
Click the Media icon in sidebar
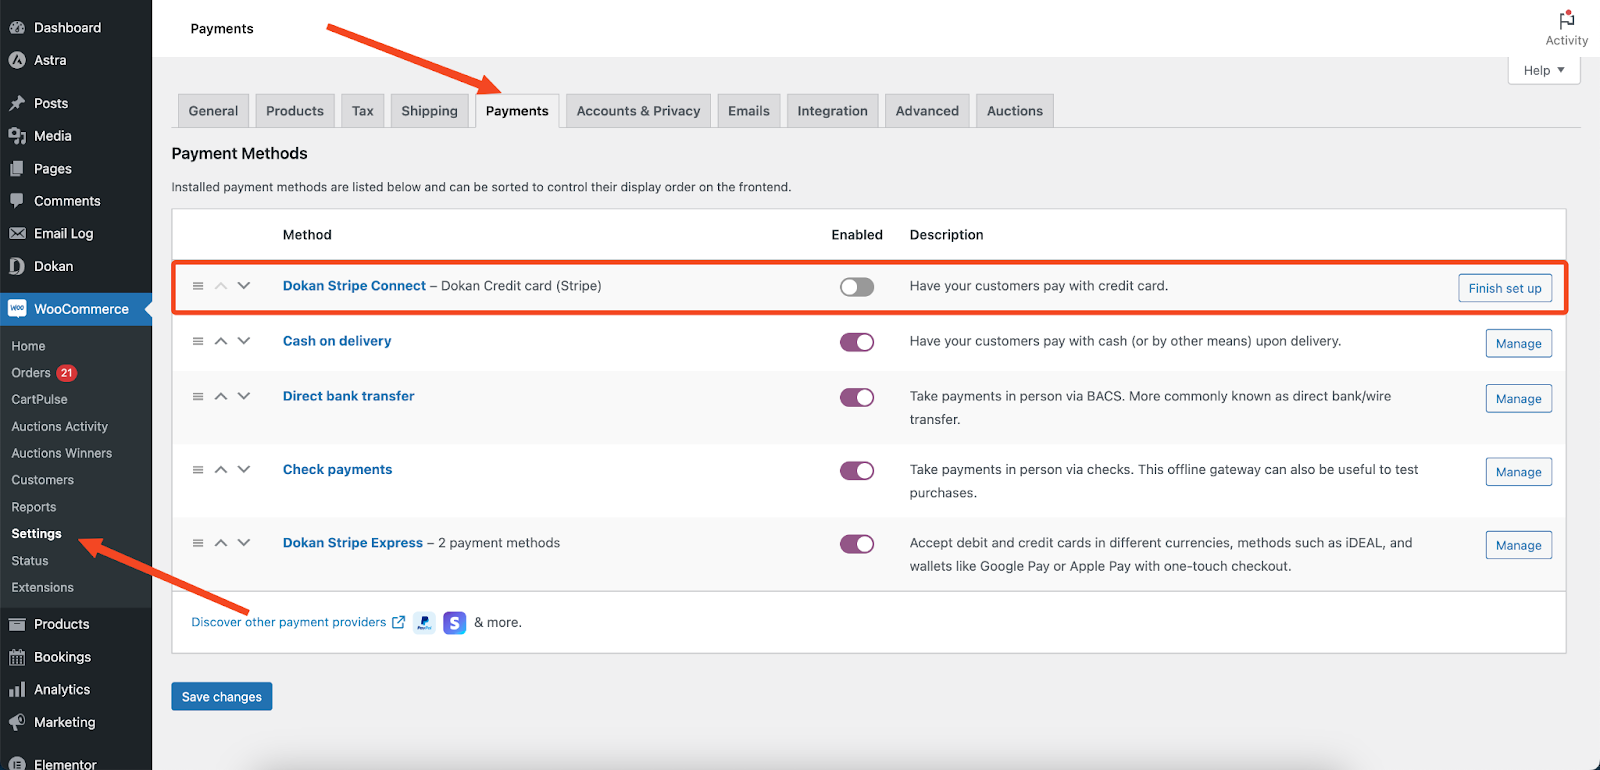coord(17,136)
